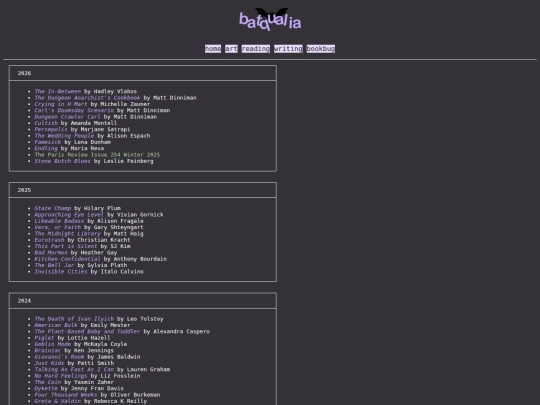Screen dimensions: 540x405
Task: Open Piglet book link
Action: pos(44,338)
